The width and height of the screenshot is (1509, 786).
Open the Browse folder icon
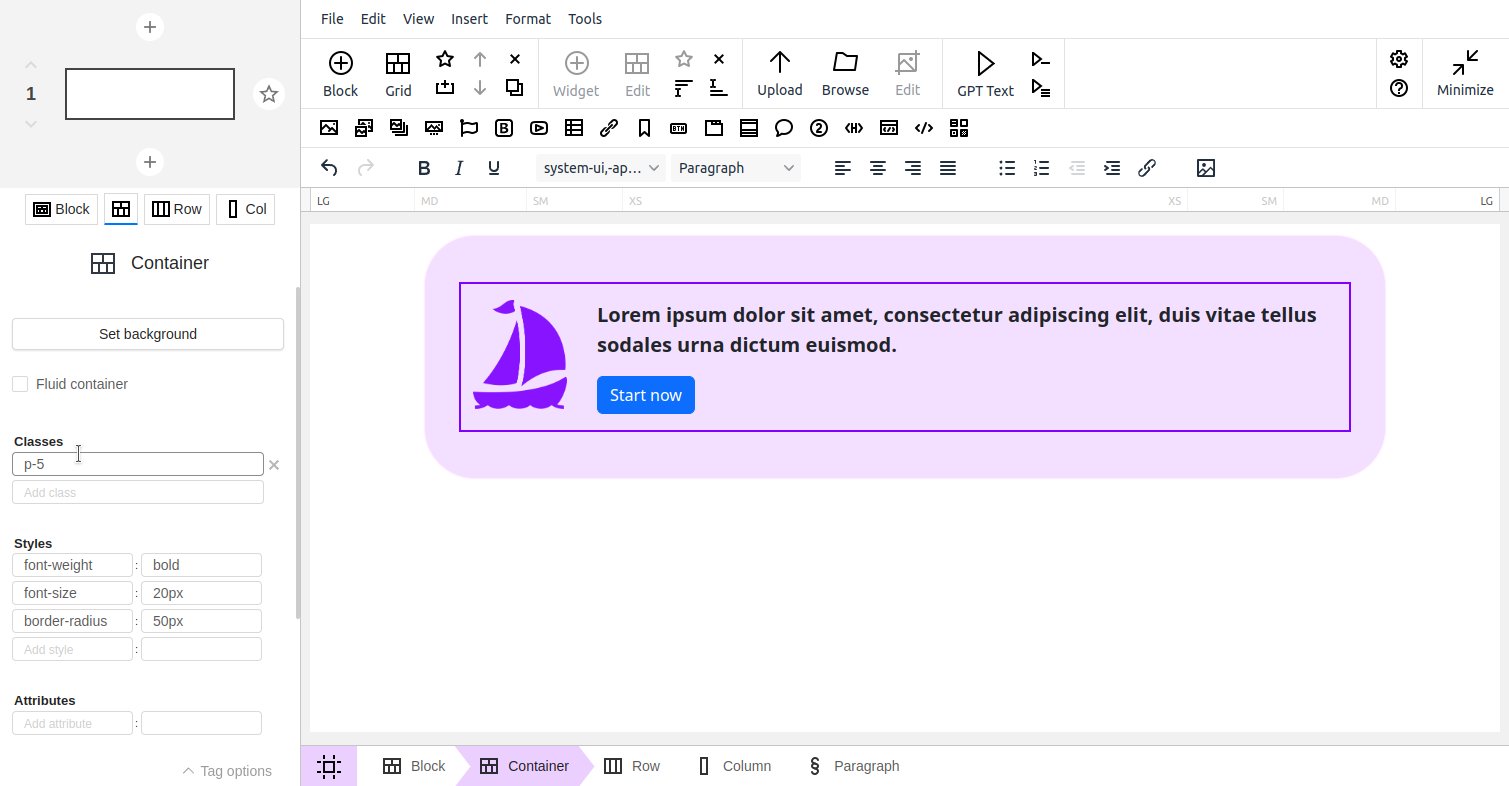pos(845,63)
